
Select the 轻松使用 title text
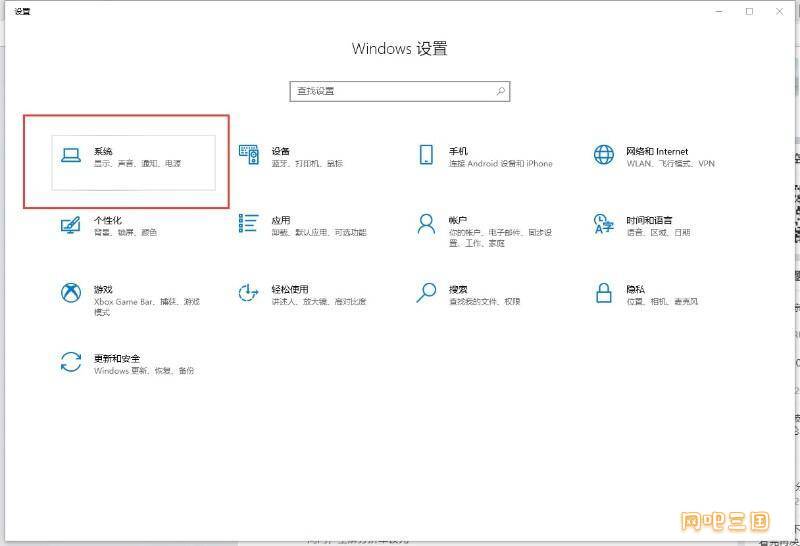pos(290,289)
